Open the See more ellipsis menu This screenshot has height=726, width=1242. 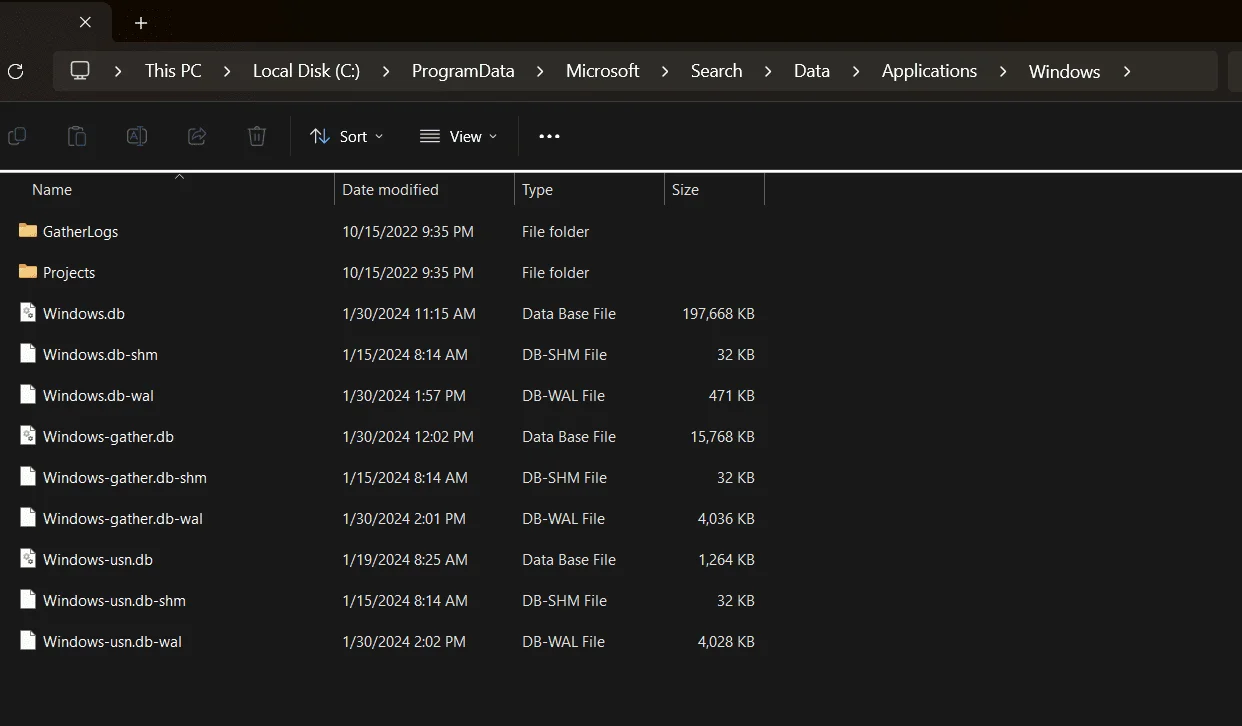tap(549, 136)
